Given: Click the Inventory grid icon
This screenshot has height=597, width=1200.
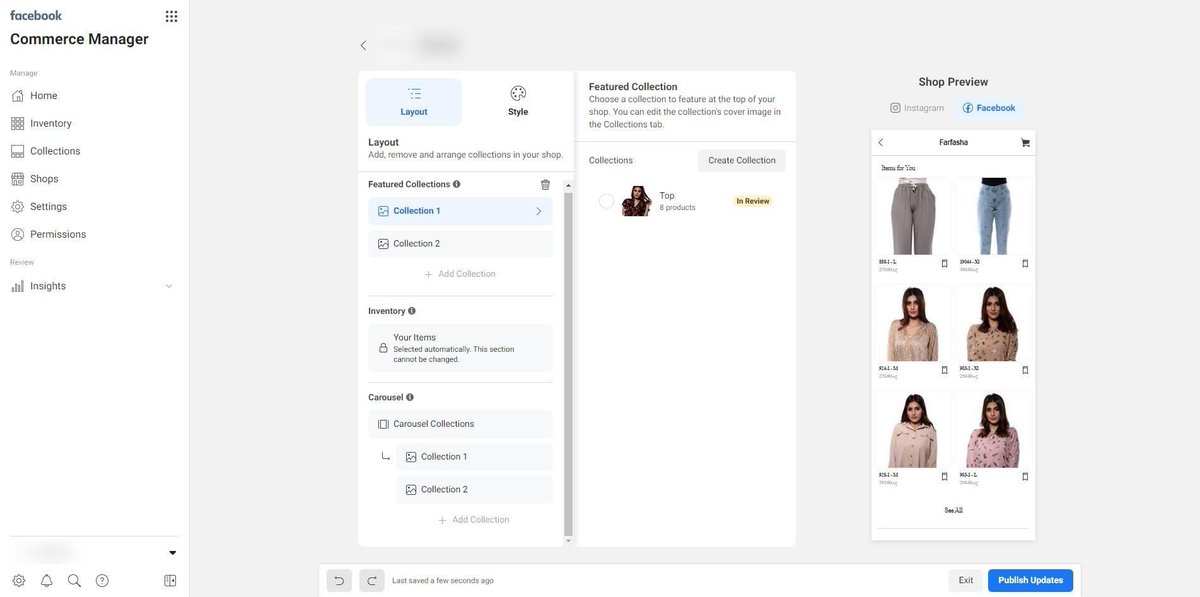Looking at the screenshot, I should [17, 124].
